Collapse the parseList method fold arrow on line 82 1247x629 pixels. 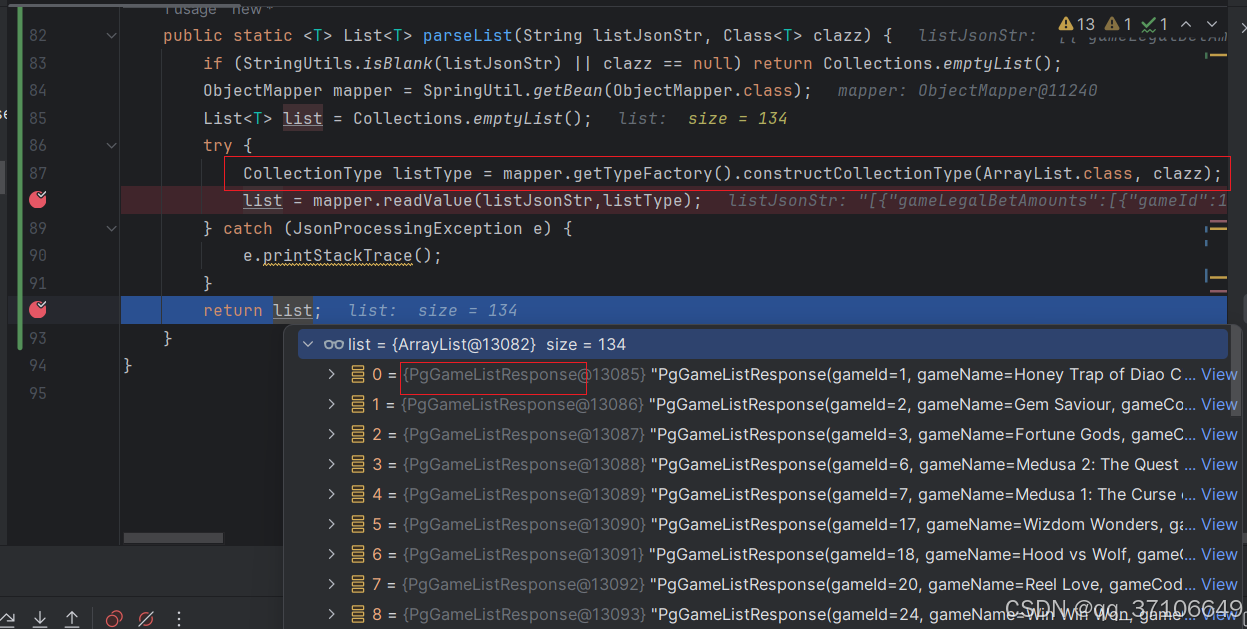[112, 35]
